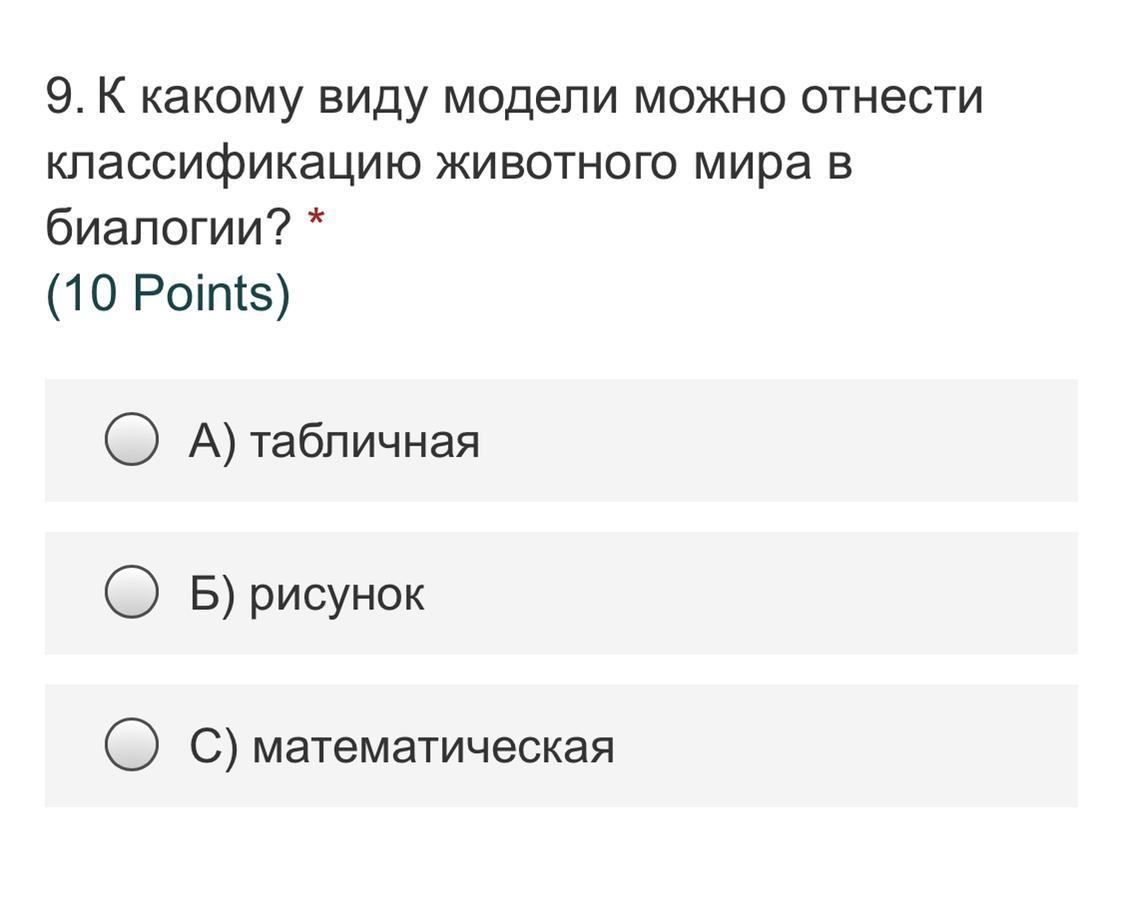
Task: Click the word 'отнести' in the question
Action: coord(892,97)
